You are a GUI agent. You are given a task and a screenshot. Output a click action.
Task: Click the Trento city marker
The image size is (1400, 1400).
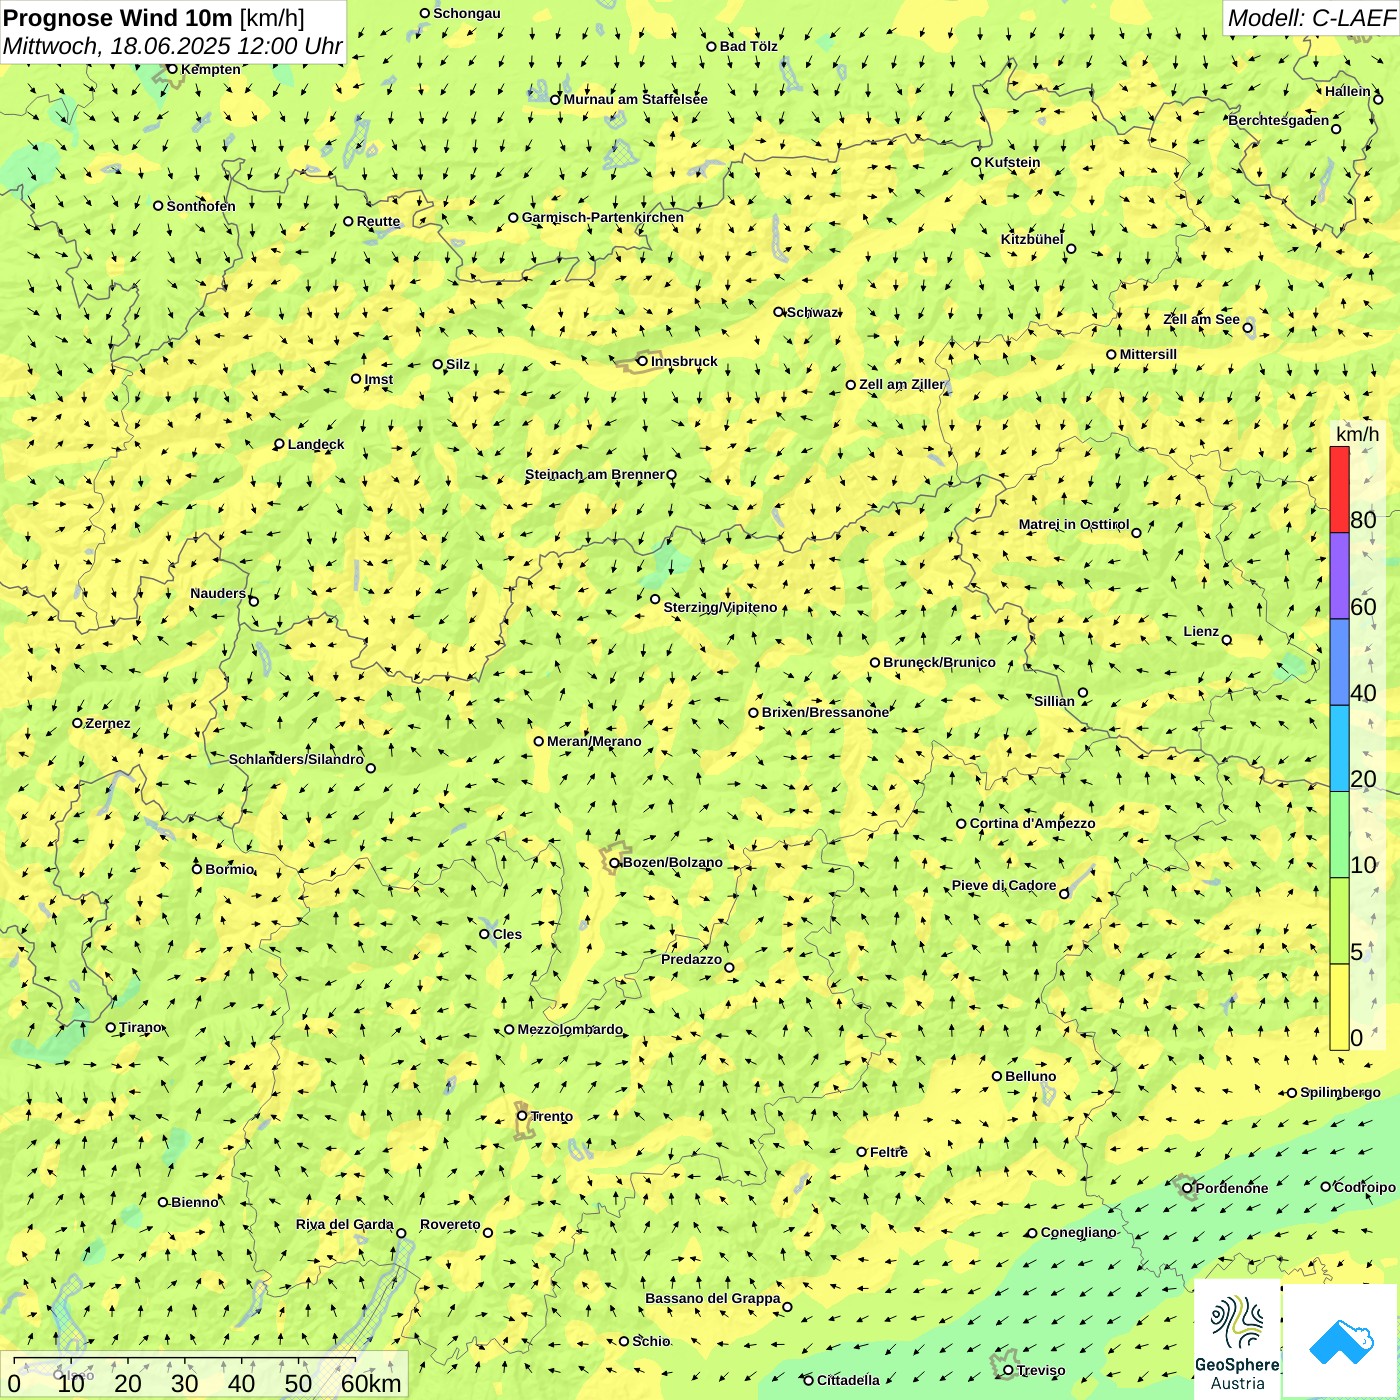coord(522,1116)
